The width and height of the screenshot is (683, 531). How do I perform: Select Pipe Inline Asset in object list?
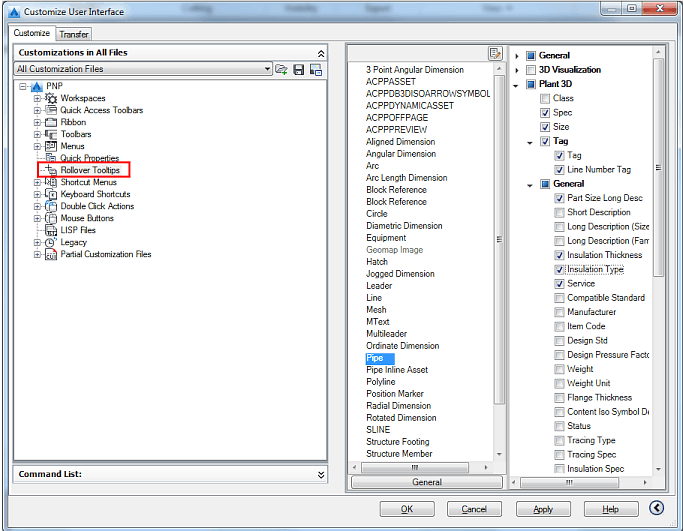(397, 370)
